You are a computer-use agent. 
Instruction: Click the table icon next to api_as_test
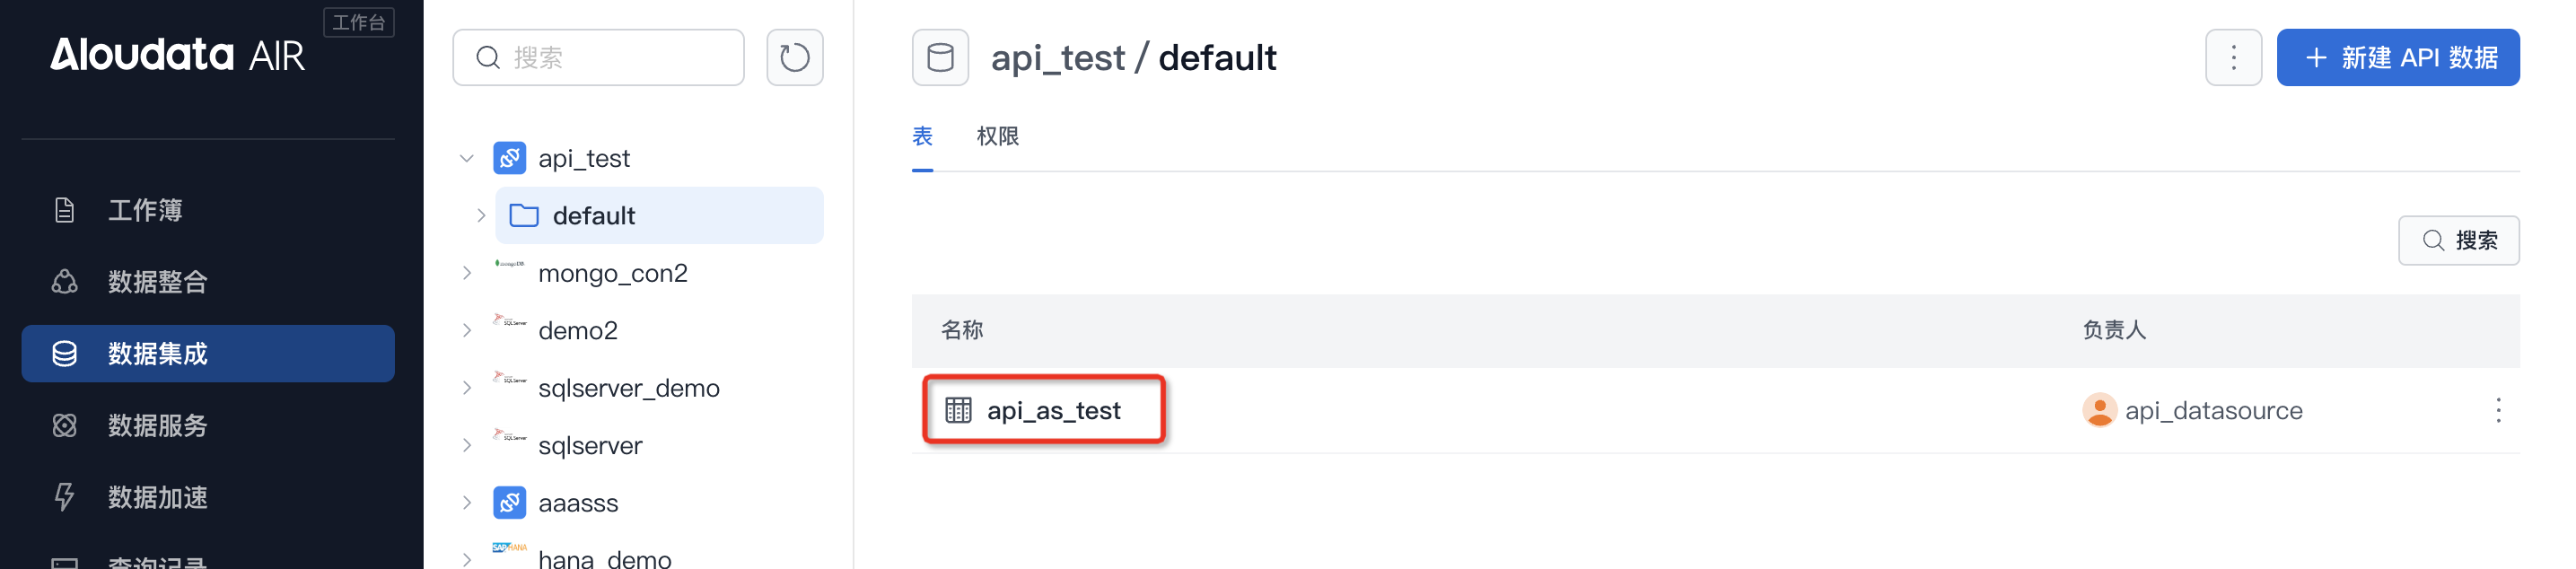(x=957, y=410)
